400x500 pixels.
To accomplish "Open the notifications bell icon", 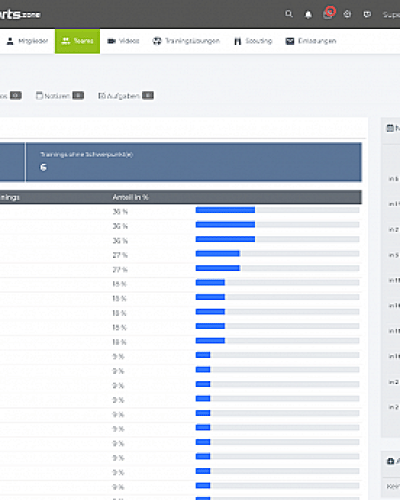I will (x=308, y=14).
